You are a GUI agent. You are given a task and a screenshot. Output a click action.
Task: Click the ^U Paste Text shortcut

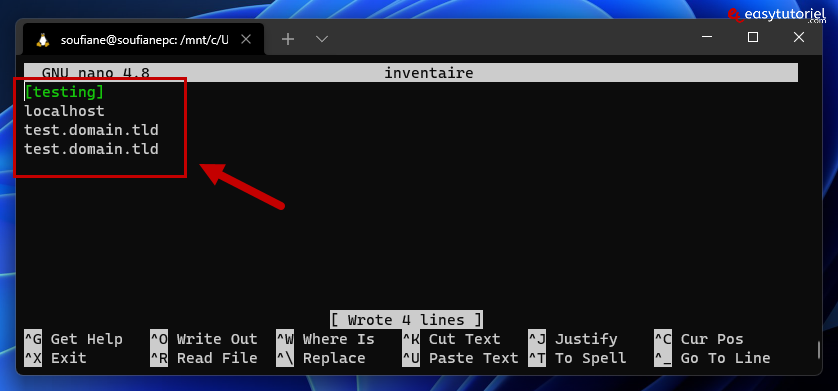[460, 358]
